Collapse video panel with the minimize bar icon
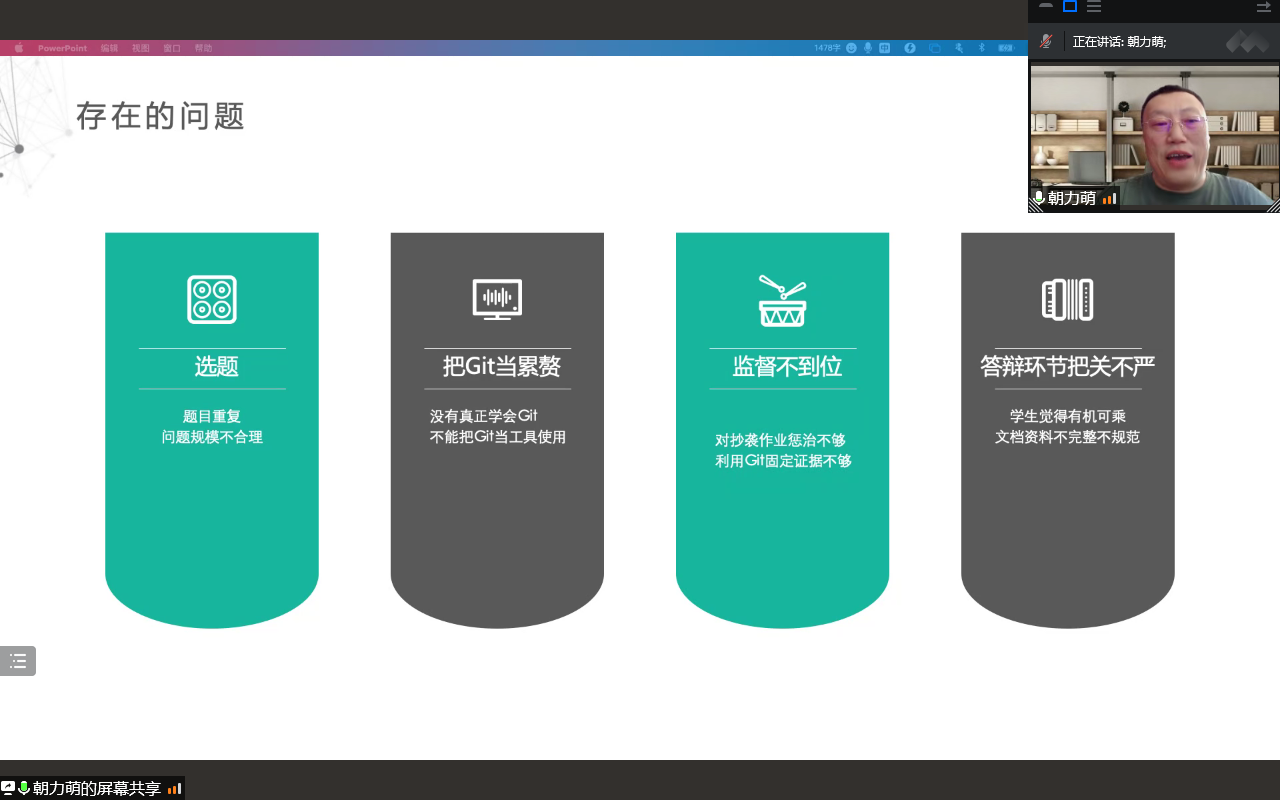1280x800 pixels. 1046,6
